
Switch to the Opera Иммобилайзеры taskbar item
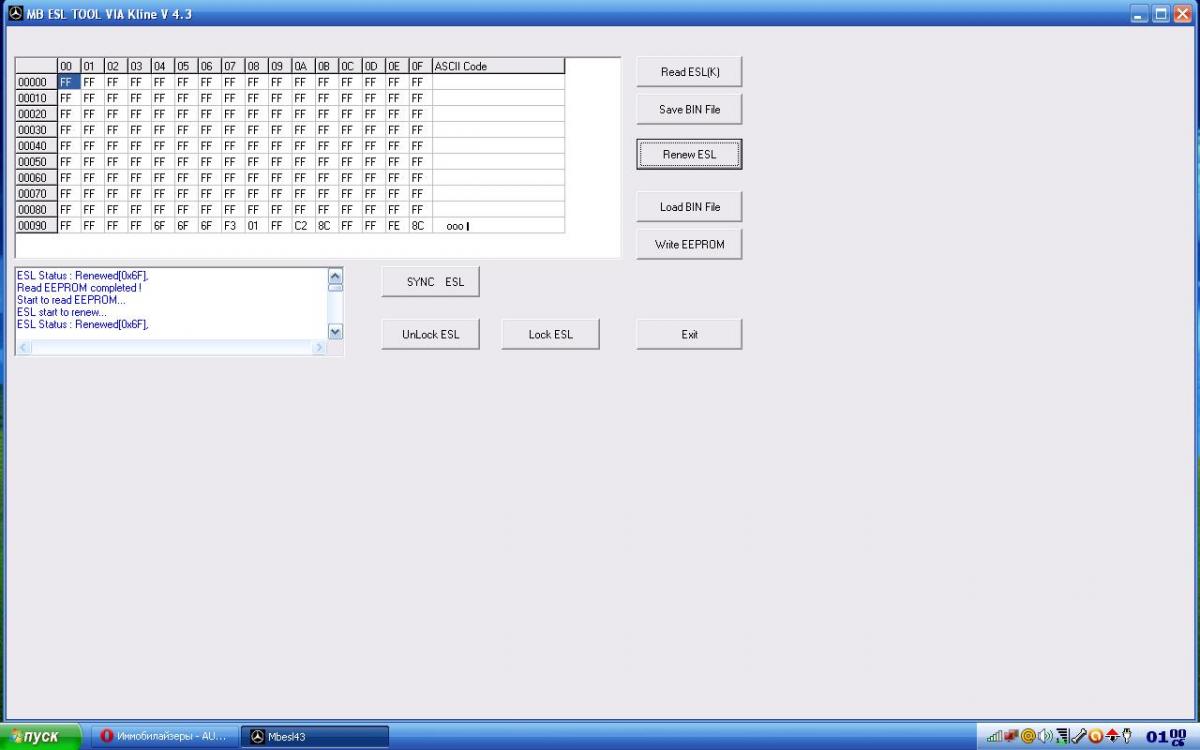pyautogui.click(x=165, y=737)
